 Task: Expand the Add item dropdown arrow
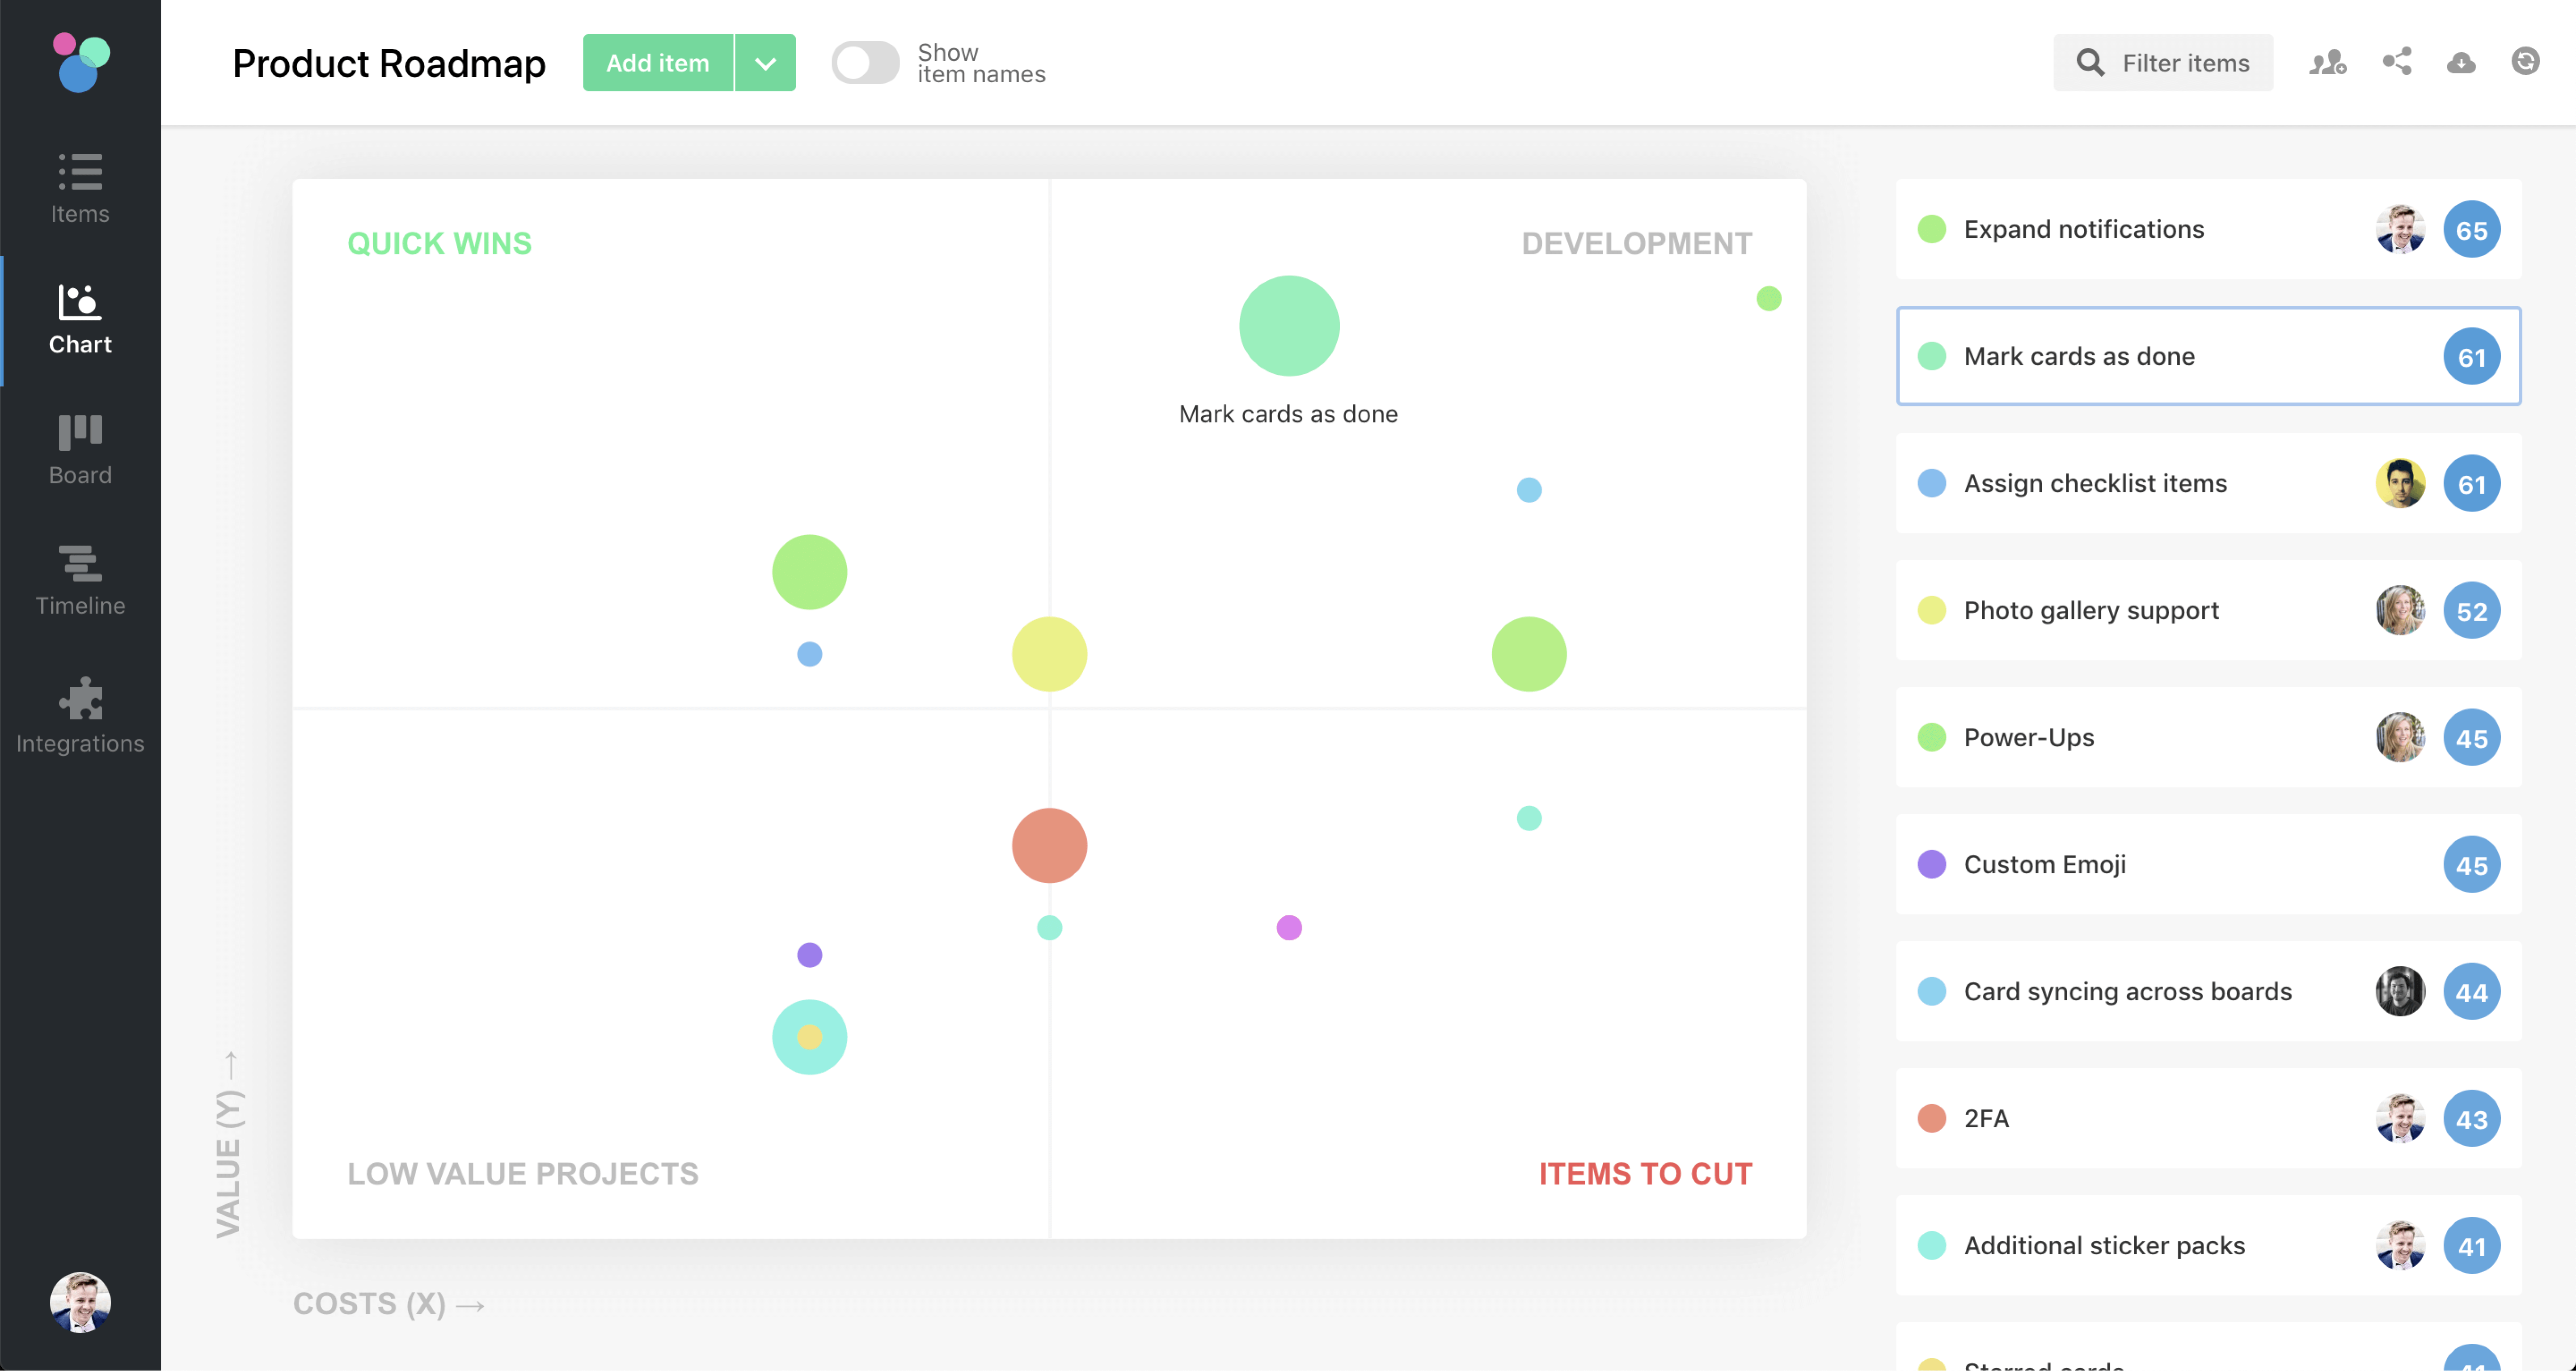pos(765,63)
